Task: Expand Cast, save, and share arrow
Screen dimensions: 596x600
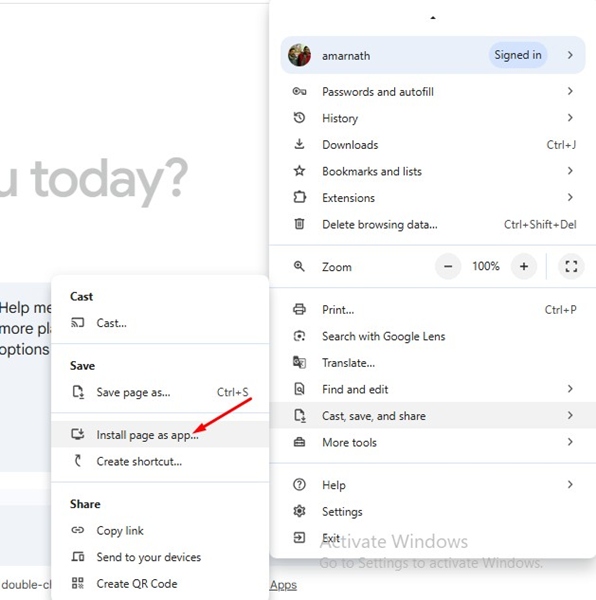Action: click(x=570, y=415)
